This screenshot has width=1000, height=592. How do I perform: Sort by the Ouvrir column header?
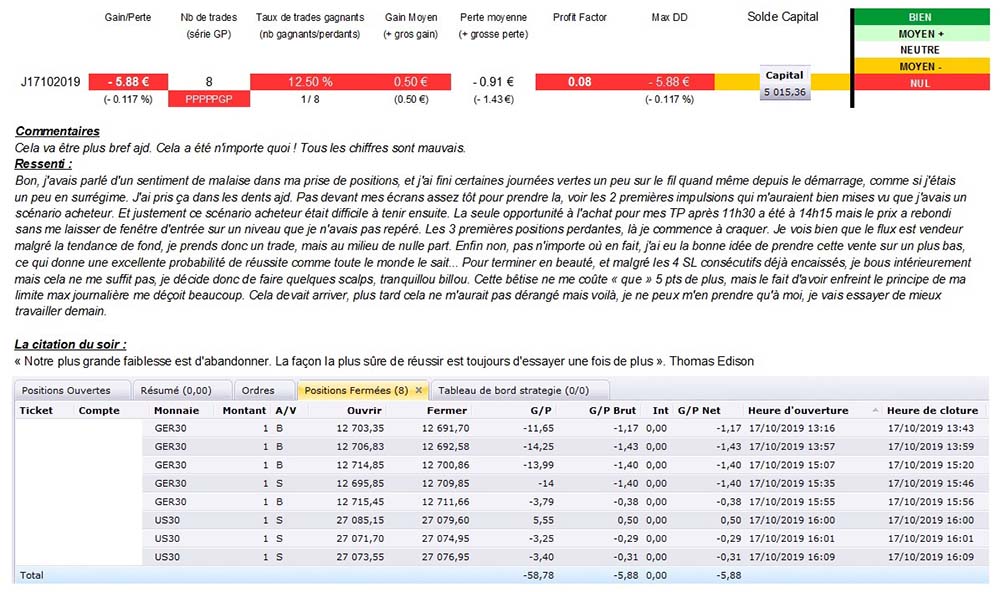pyautogui.click(x=364, y=410)
